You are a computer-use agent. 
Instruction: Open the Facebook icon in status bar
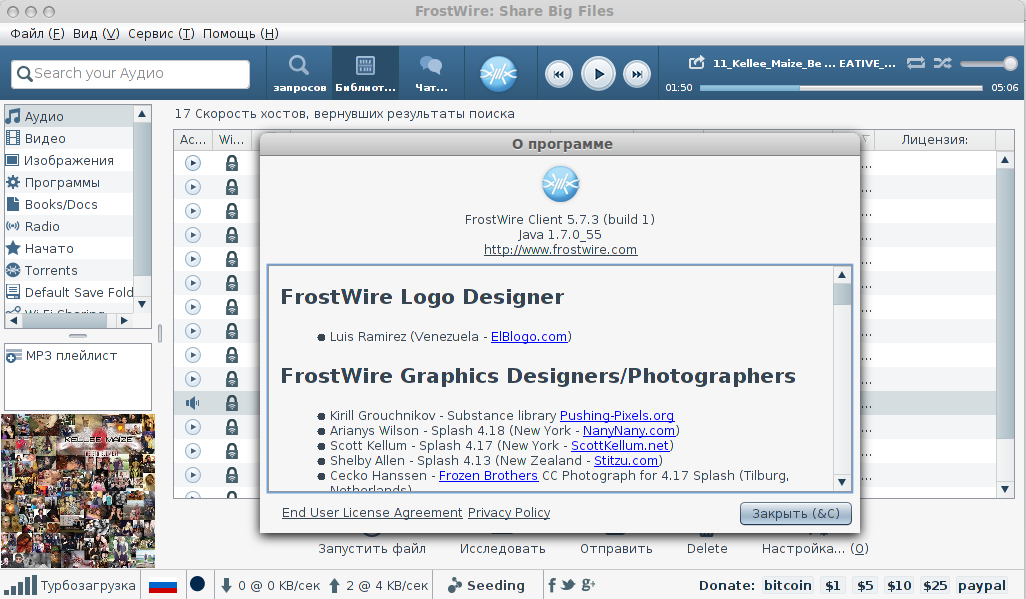pyautogui.click(x=552, y=585)
